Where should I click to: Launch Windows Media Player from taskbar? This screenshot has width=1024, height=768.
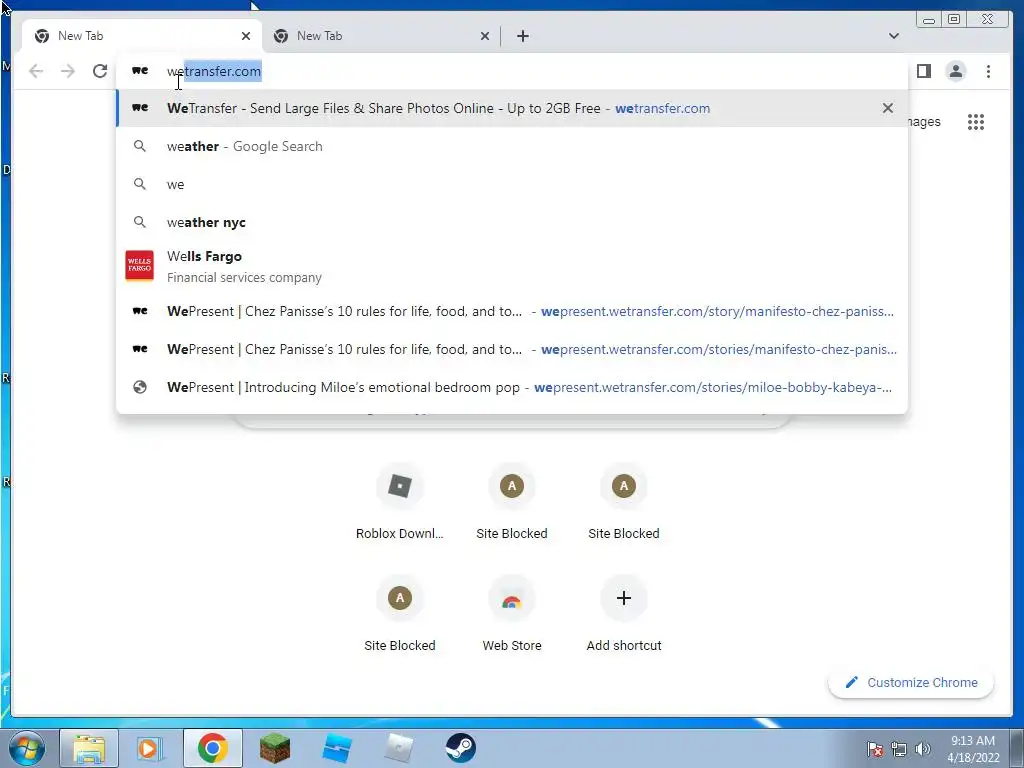tap(150, 748)
